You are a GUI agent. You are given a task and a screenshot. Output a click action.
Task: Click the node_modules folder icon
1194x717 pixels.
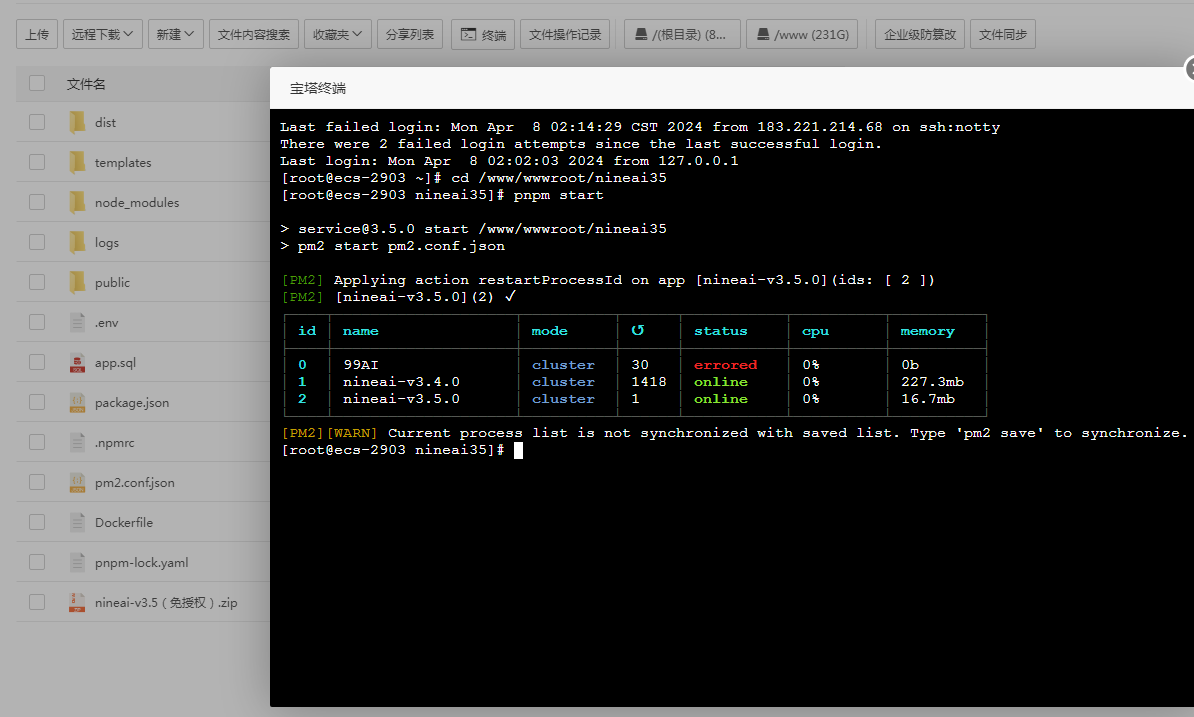point(77,202)
